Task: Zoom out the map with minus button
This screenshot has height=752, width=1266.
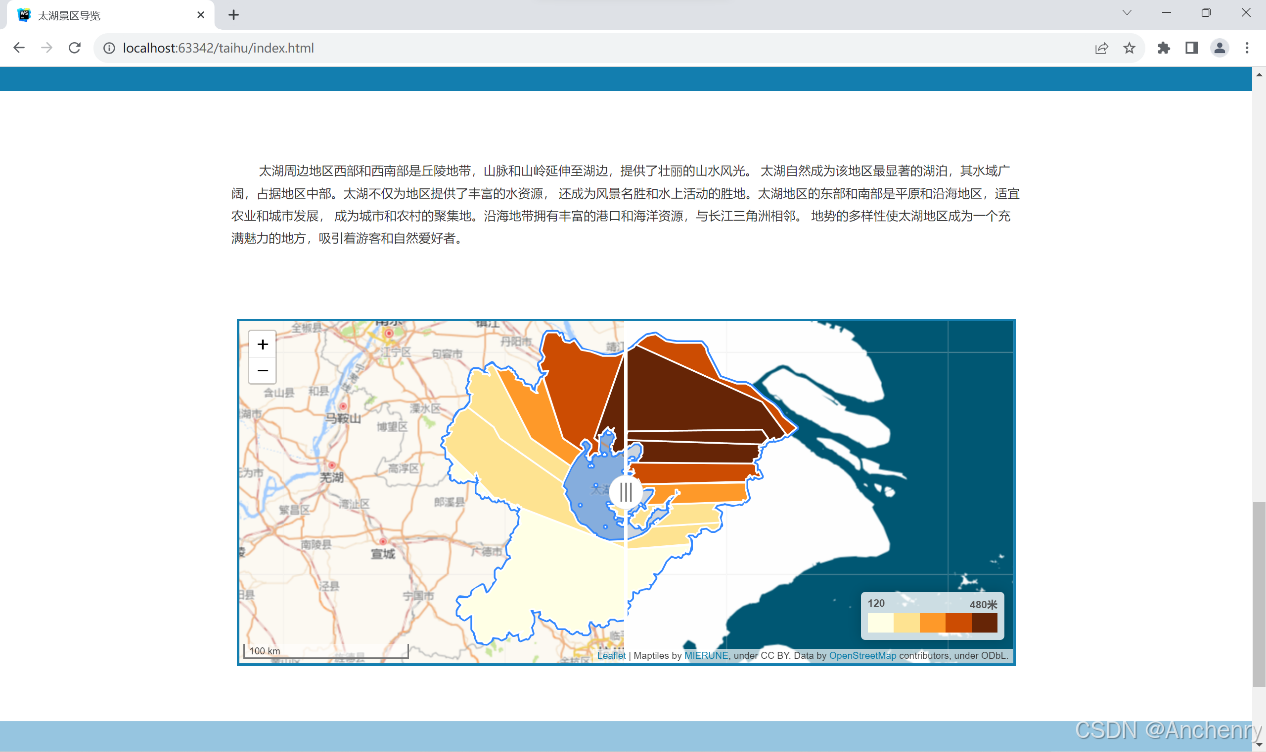Action: click(262, 371)
